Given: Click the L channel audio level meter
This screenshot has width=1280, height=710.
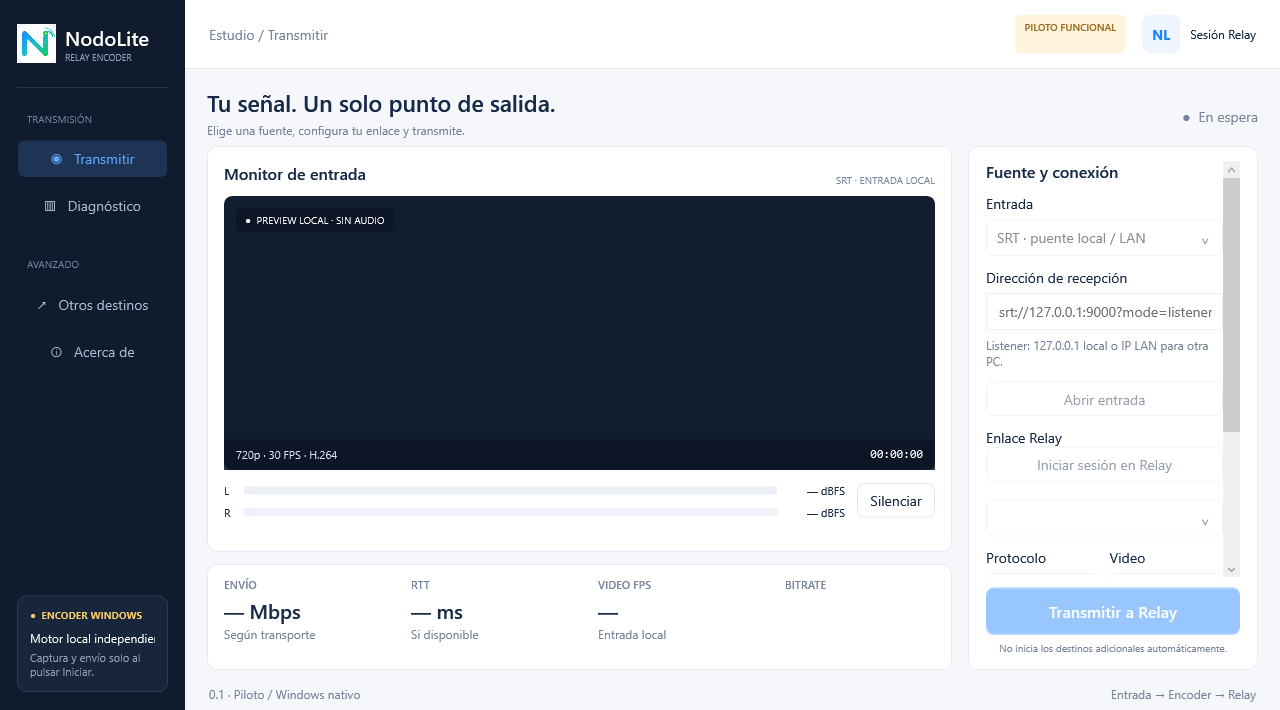Looking at the screenshot, I should coord(510,490).
